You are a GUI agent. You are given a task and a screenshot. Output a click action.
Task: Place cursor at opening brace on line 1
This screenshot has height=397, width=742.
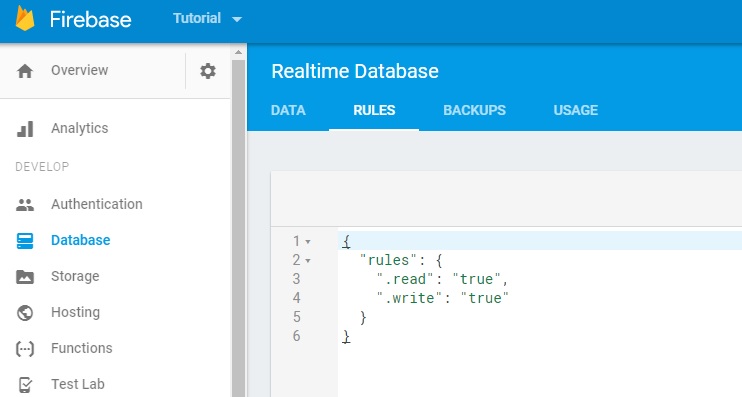click(346, 241)
